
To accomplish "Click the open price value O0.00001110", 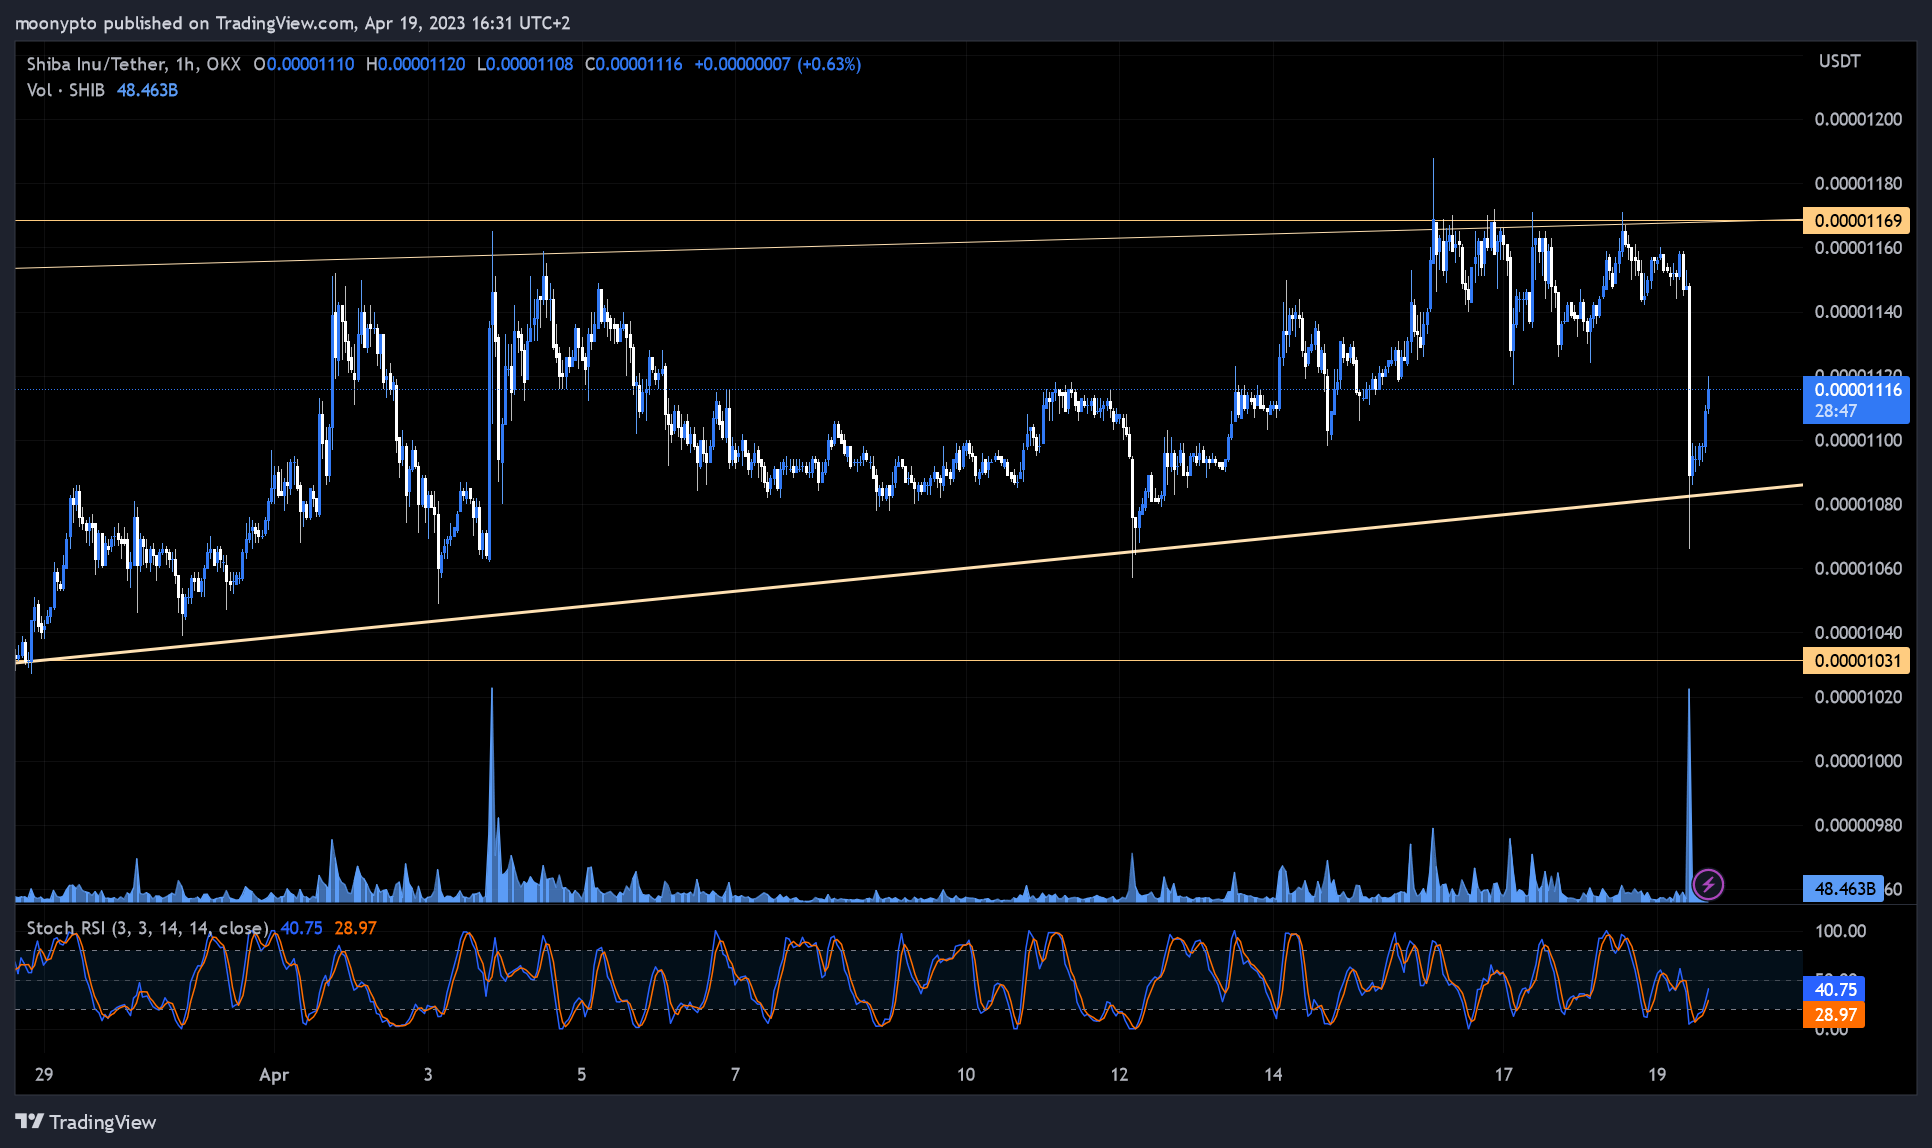I will [304, 64].
